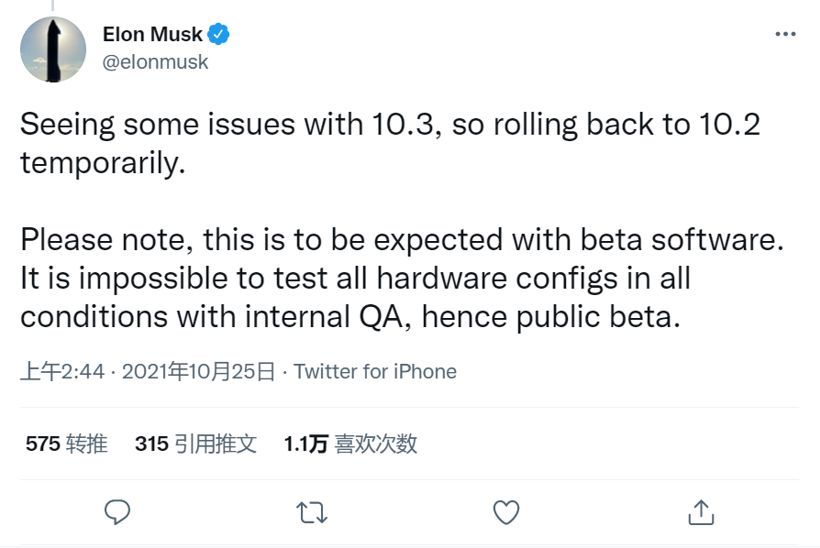
Task: Open the @elonmusk handle link
Action: pos(155,62)
